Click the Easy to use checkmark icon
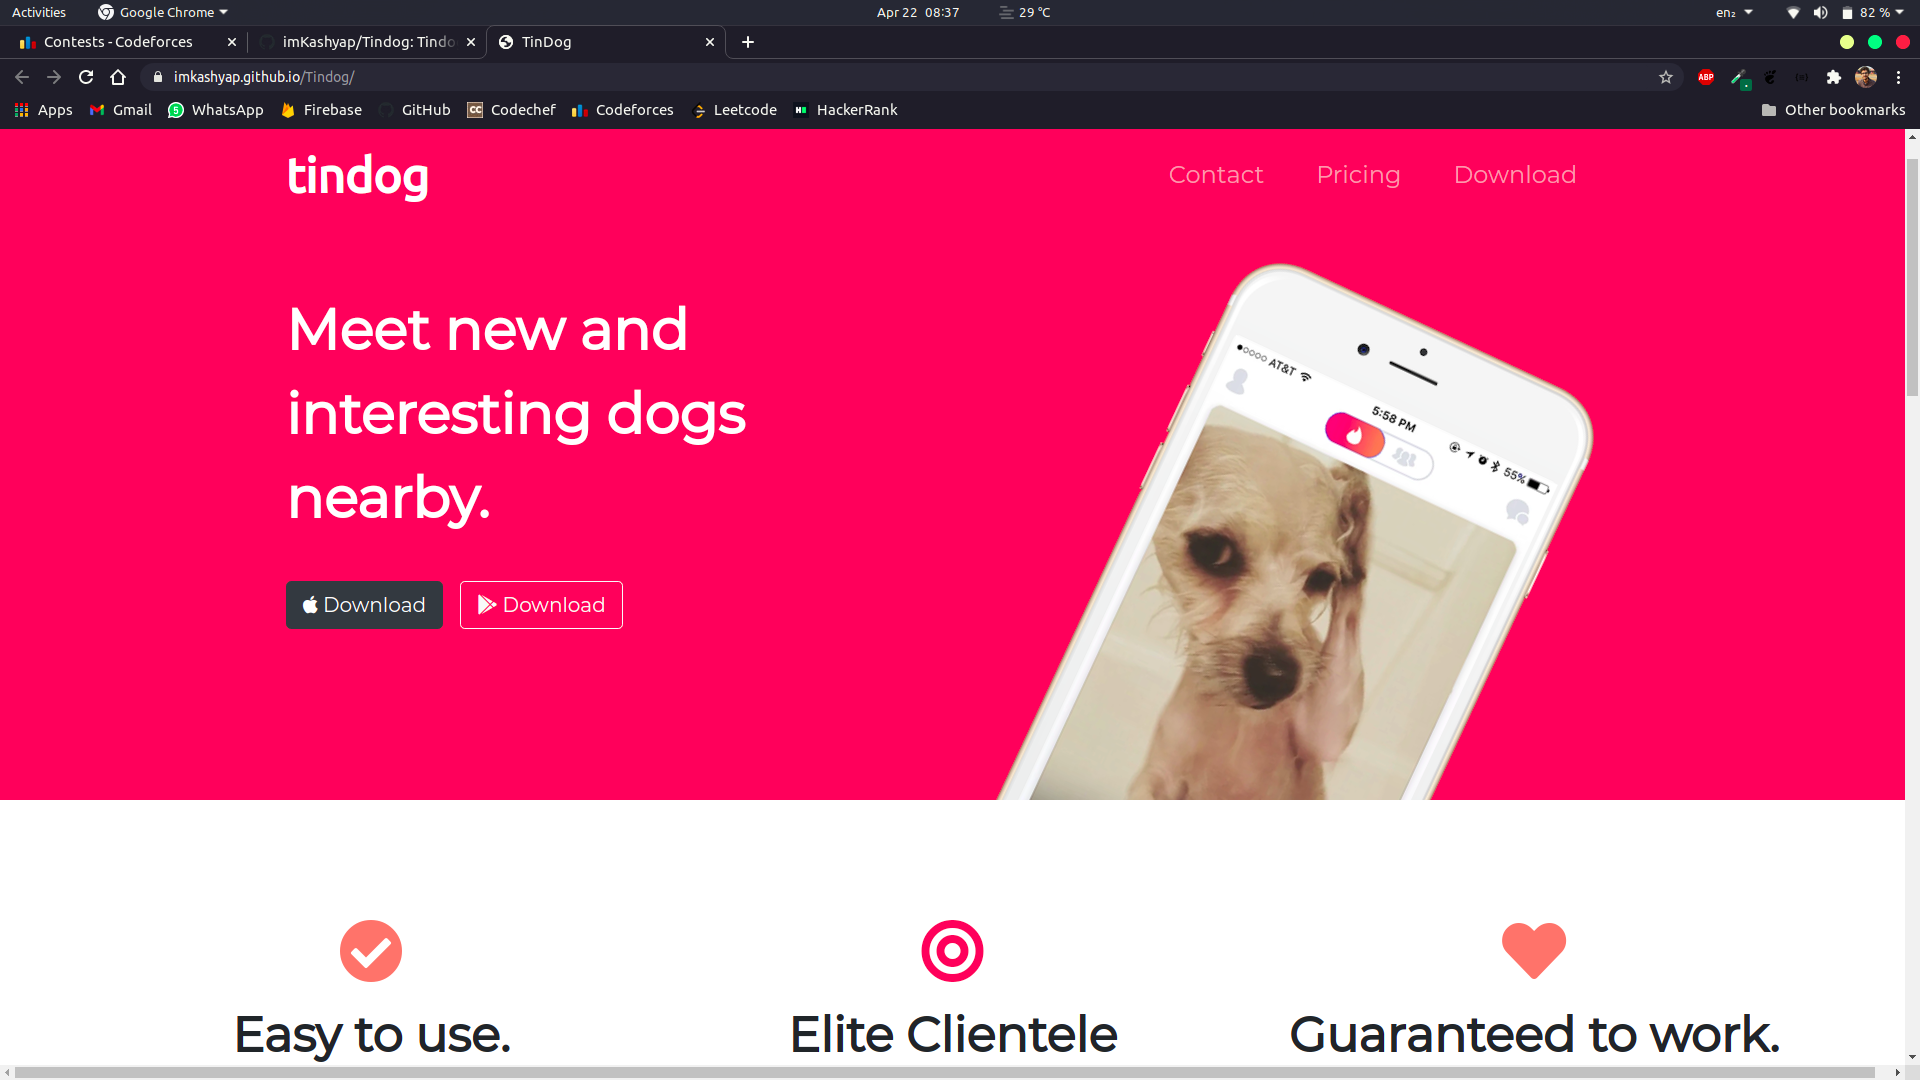 tap(369, 949)
